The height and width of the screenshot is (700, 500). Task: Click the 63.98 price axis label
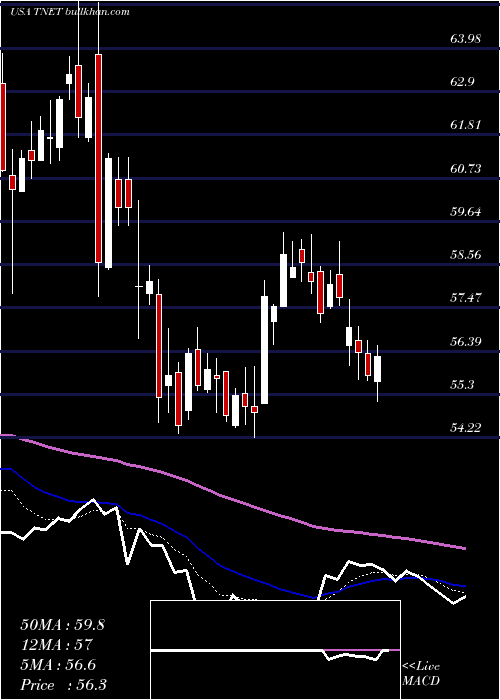coord(466,39)
